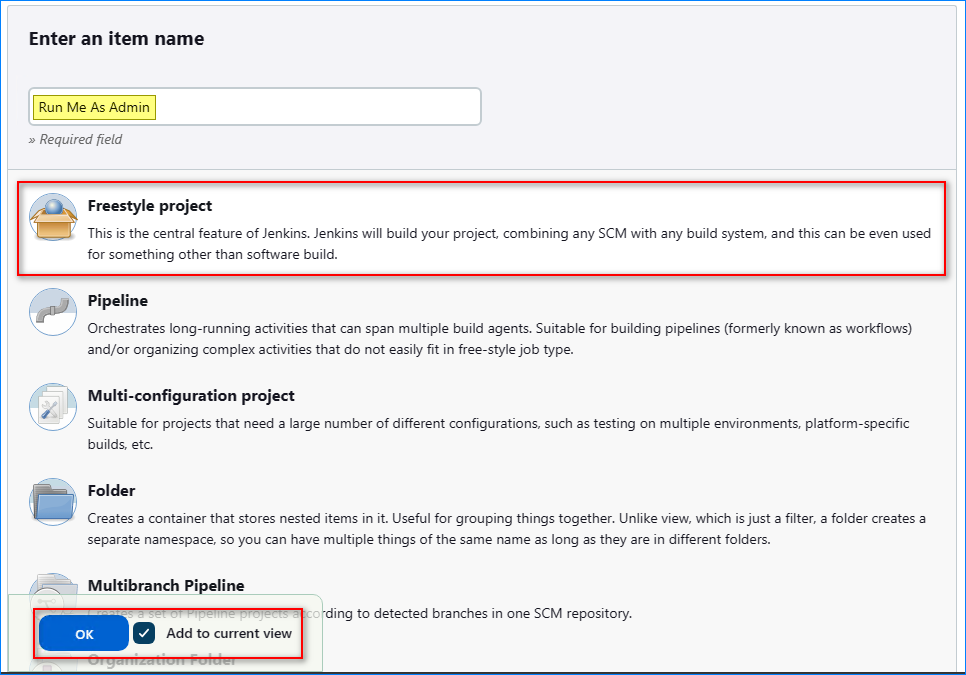Image resolution: width=966 pixels, height=675 pixels.
Task: Click the Folder description about nested items
Action: pyautogui.click(x=506, y=528)
